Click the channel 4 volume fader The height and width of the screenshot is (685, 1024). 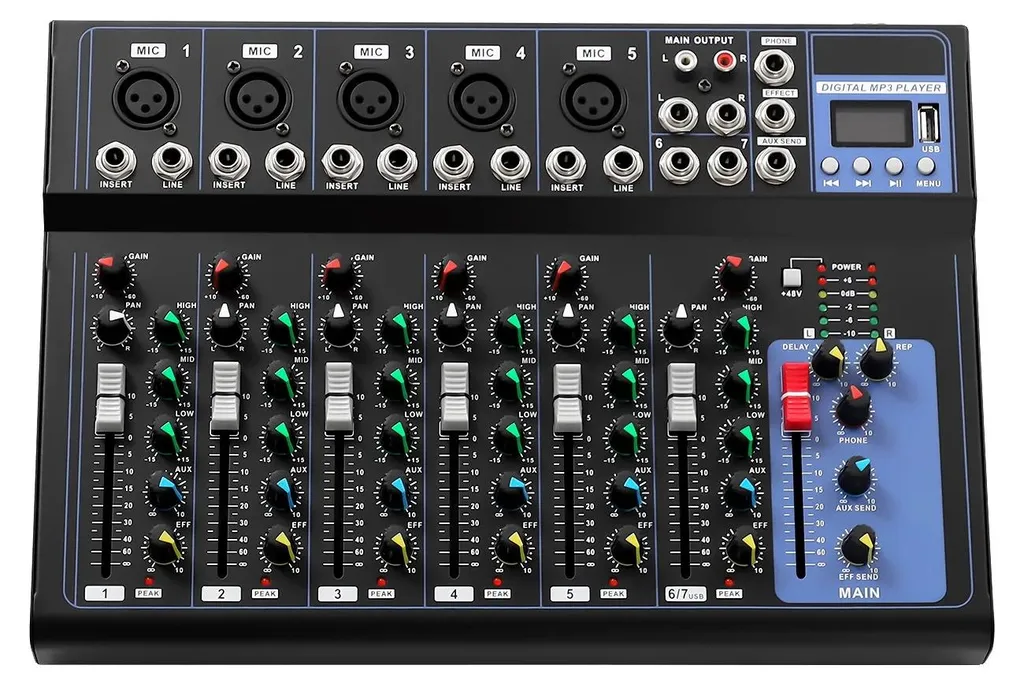tap(454, 398)
